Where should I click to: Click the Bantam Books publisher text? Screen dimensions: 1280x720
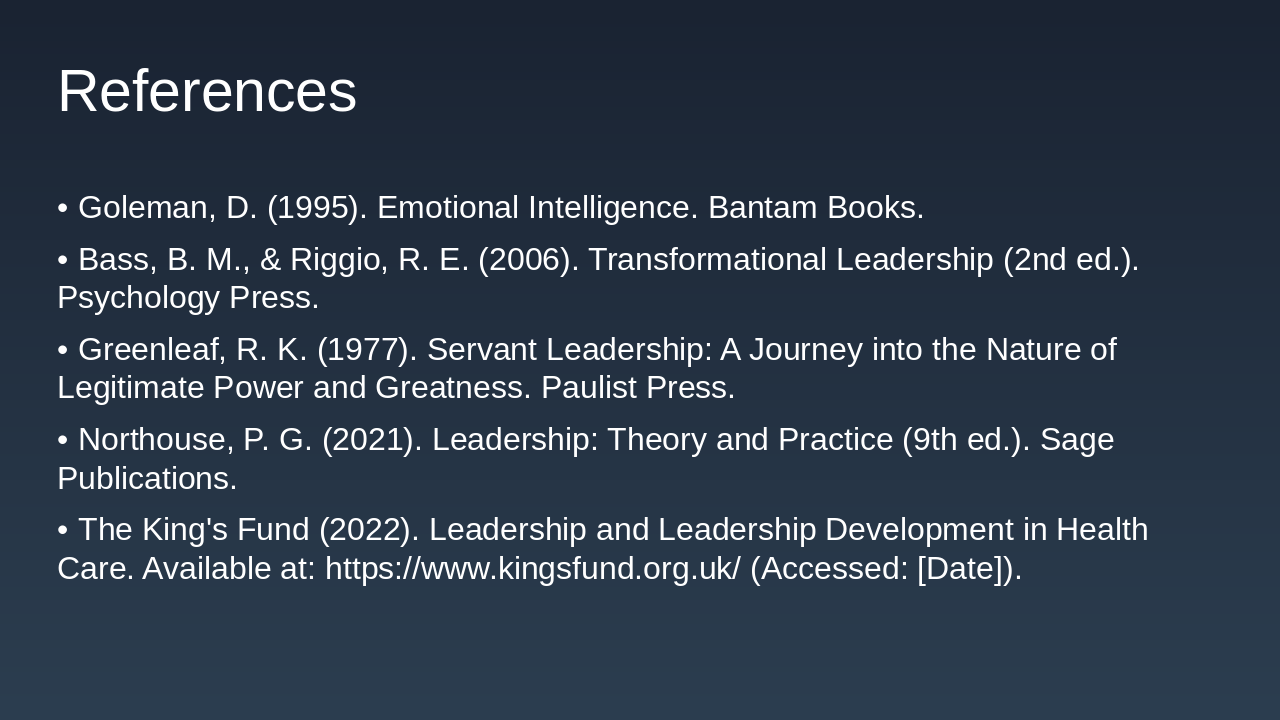click(x=815, y=208)
